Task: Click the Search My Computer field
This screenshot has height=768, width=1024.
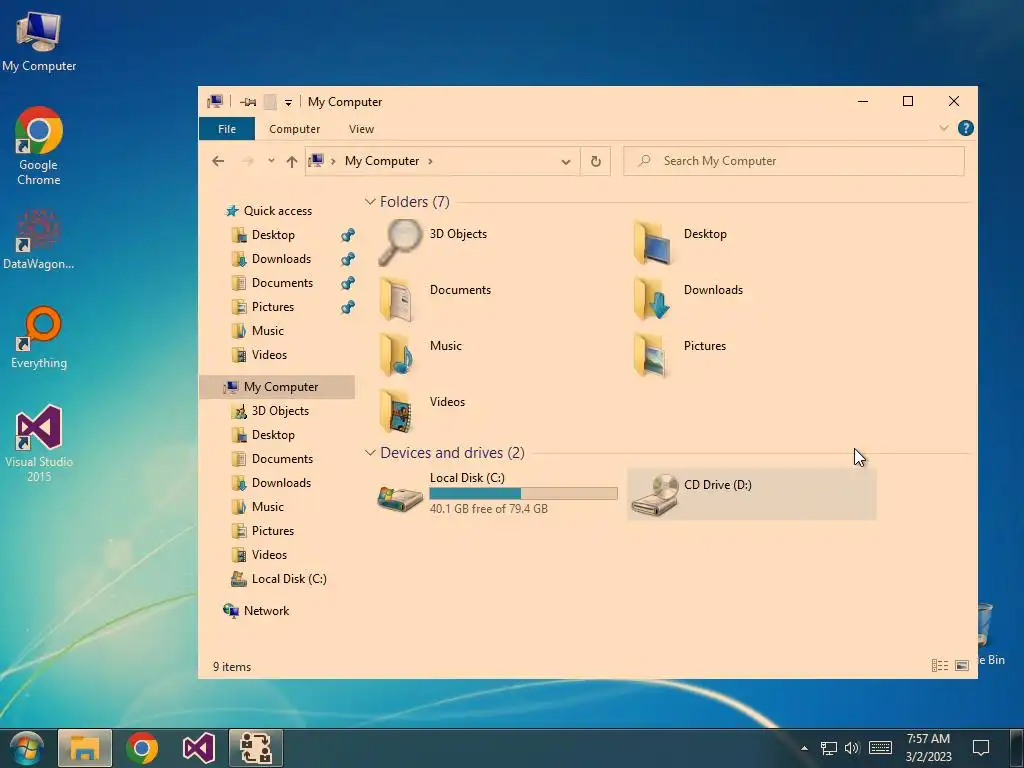Action: [x=793, y=161]
